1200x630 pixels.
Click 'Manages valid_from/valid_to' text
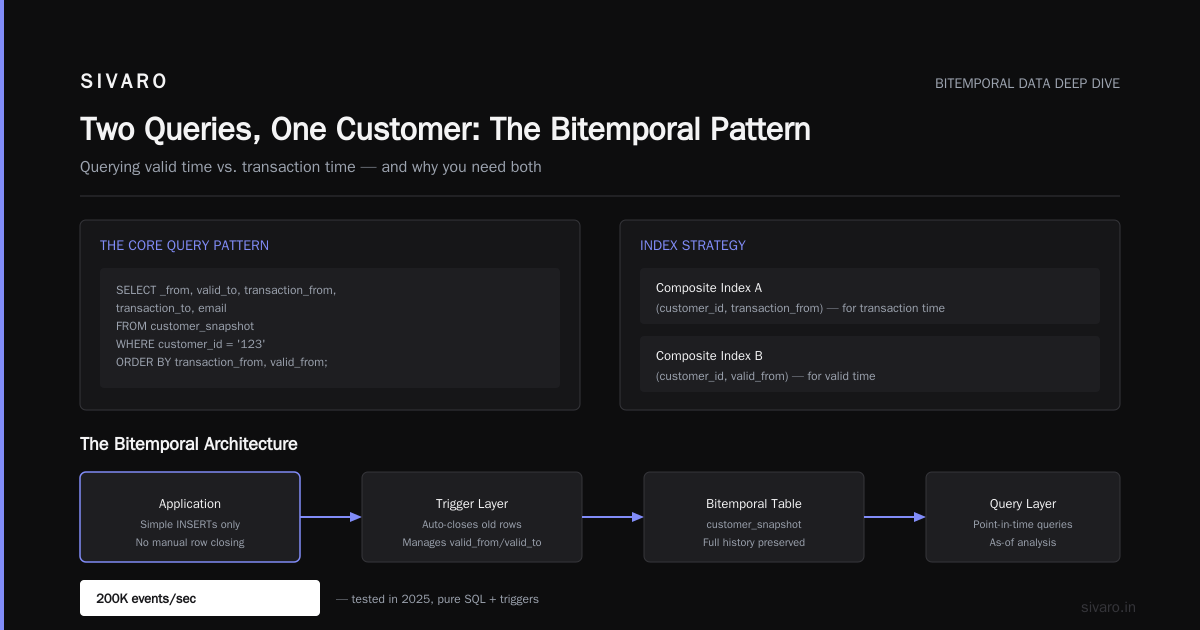[472, 542]
